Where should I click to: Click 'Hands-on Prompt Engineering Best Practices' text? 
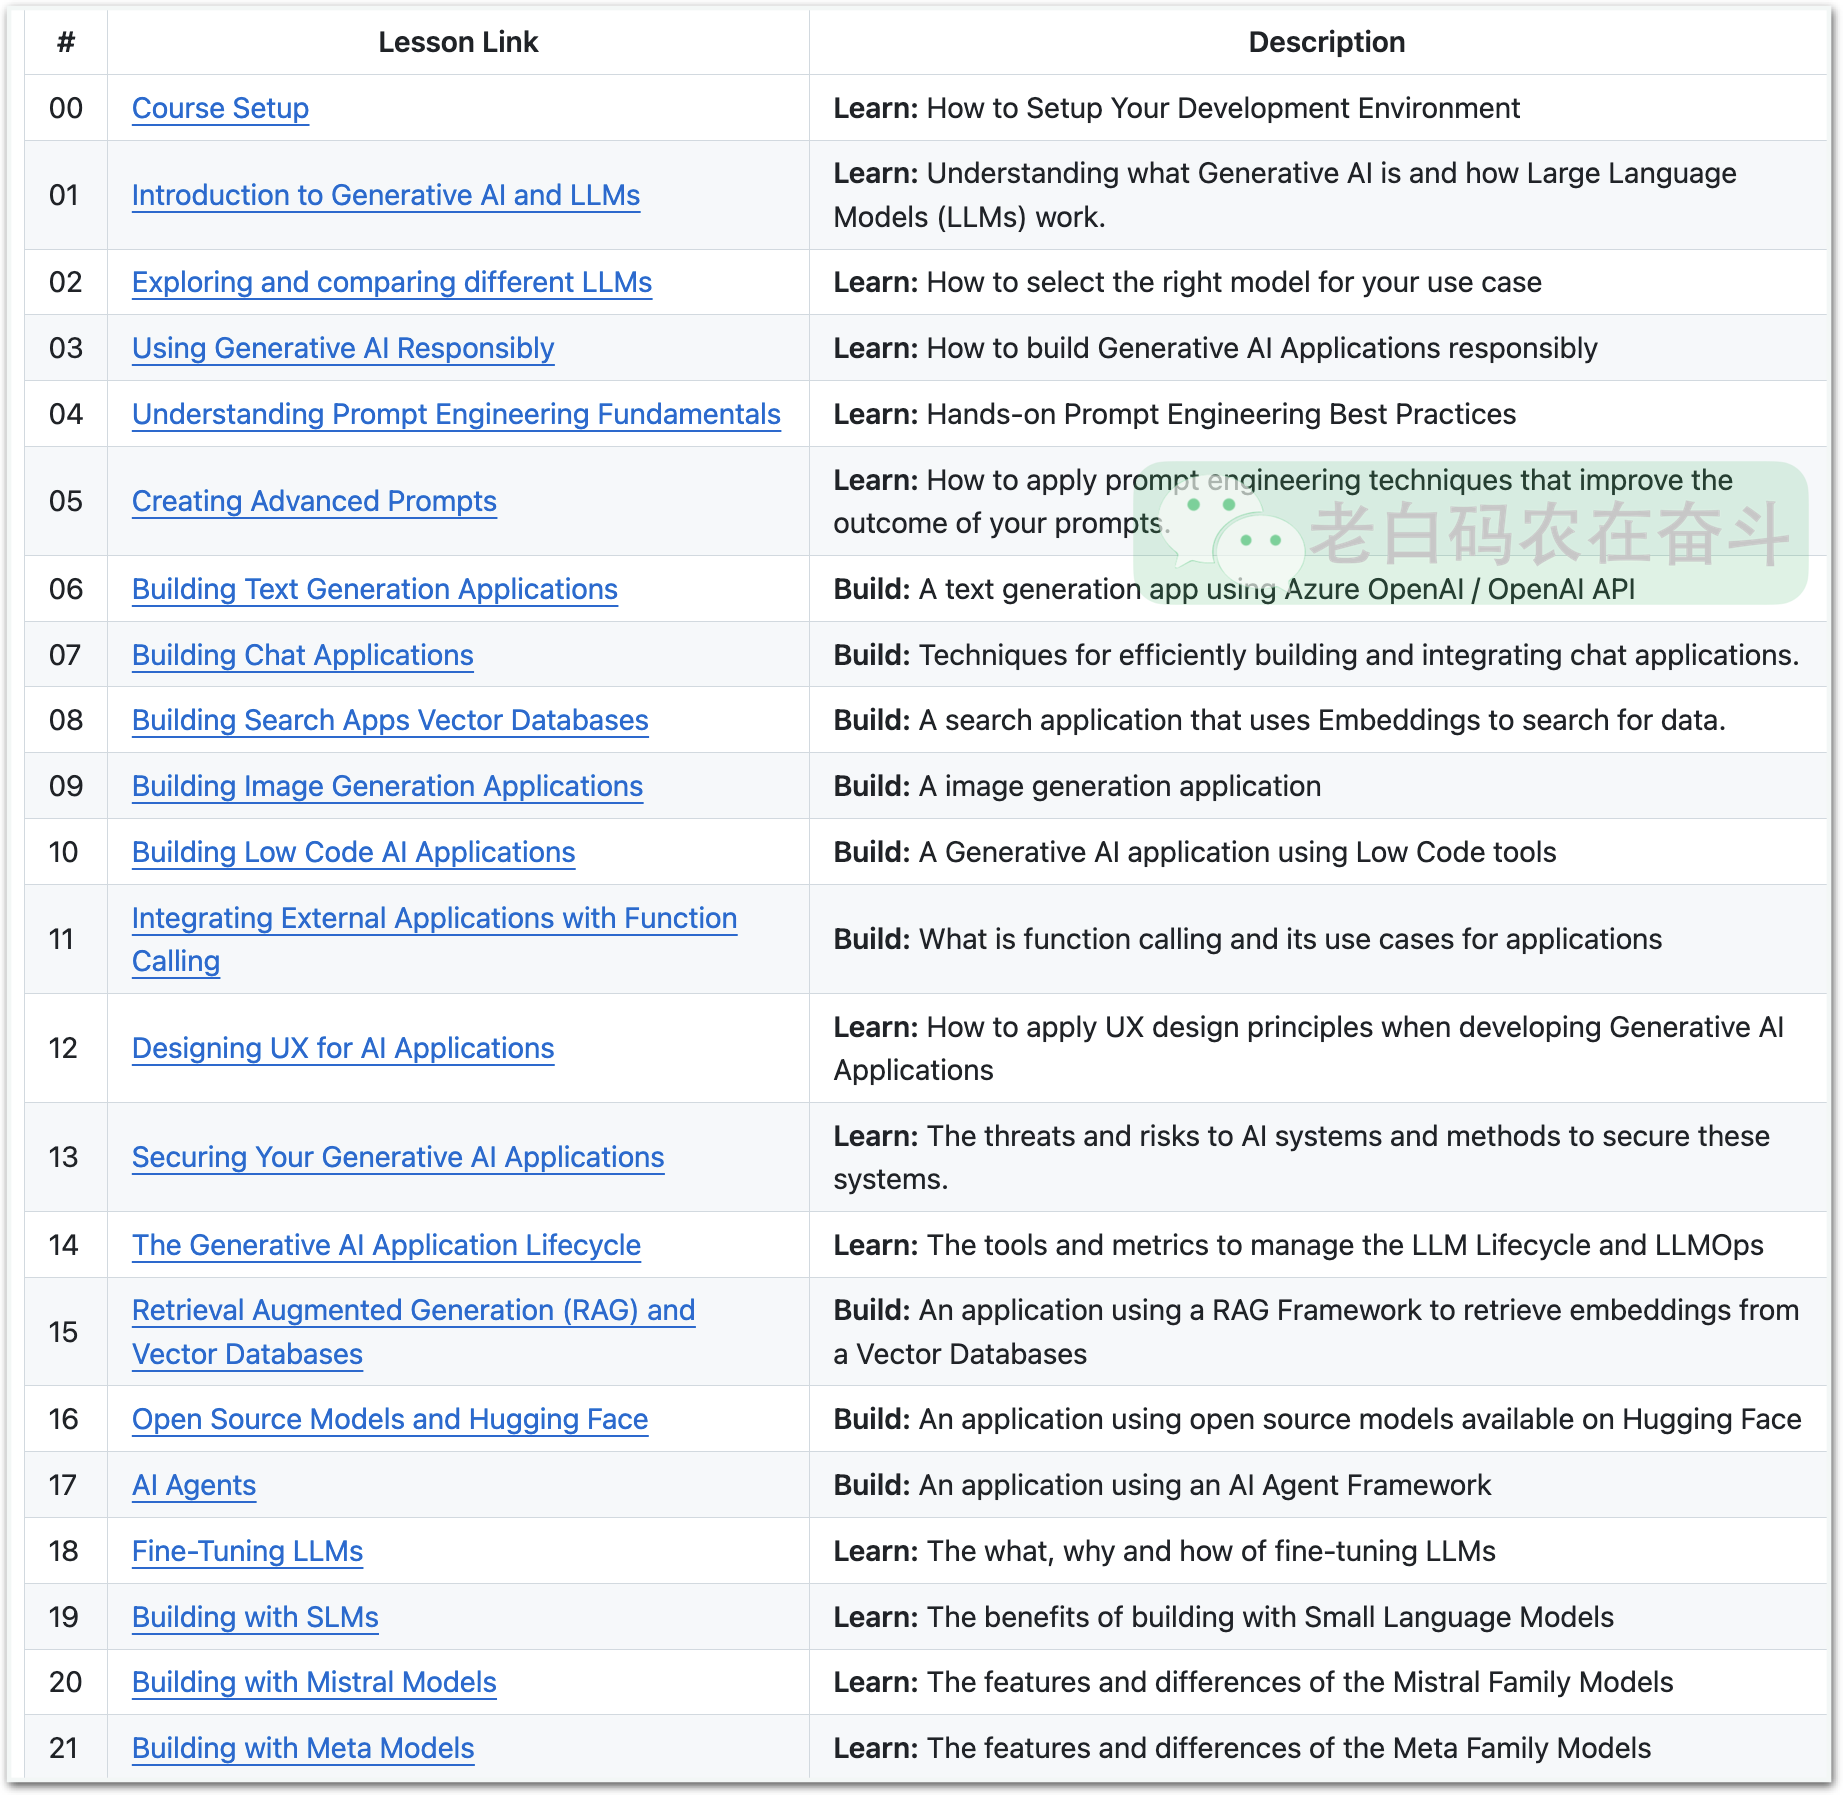tap(1221, 414)
